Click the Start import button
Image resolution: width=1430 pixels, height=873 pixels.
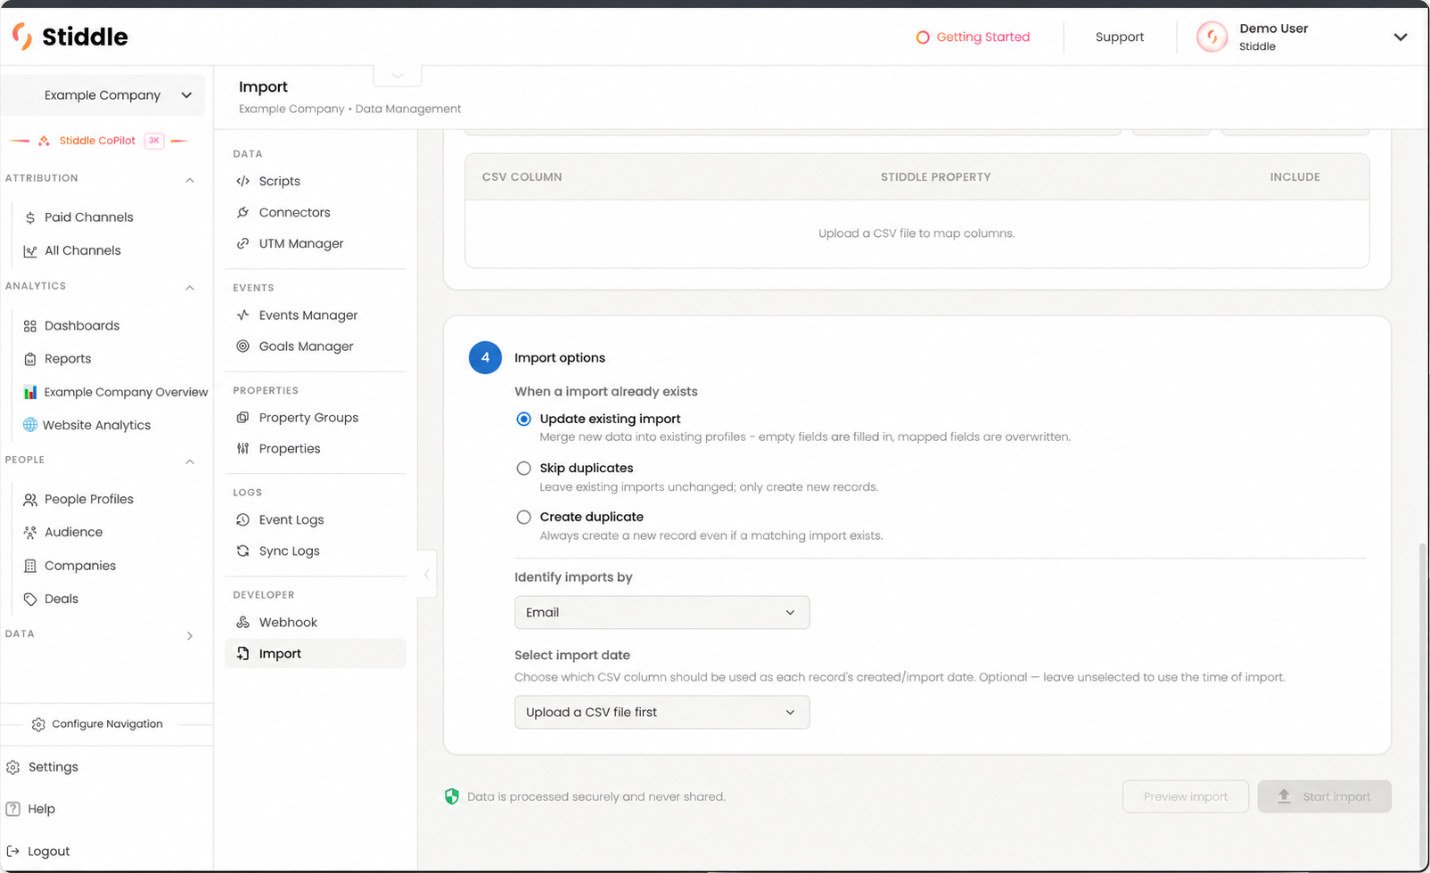coord(1324,797)
